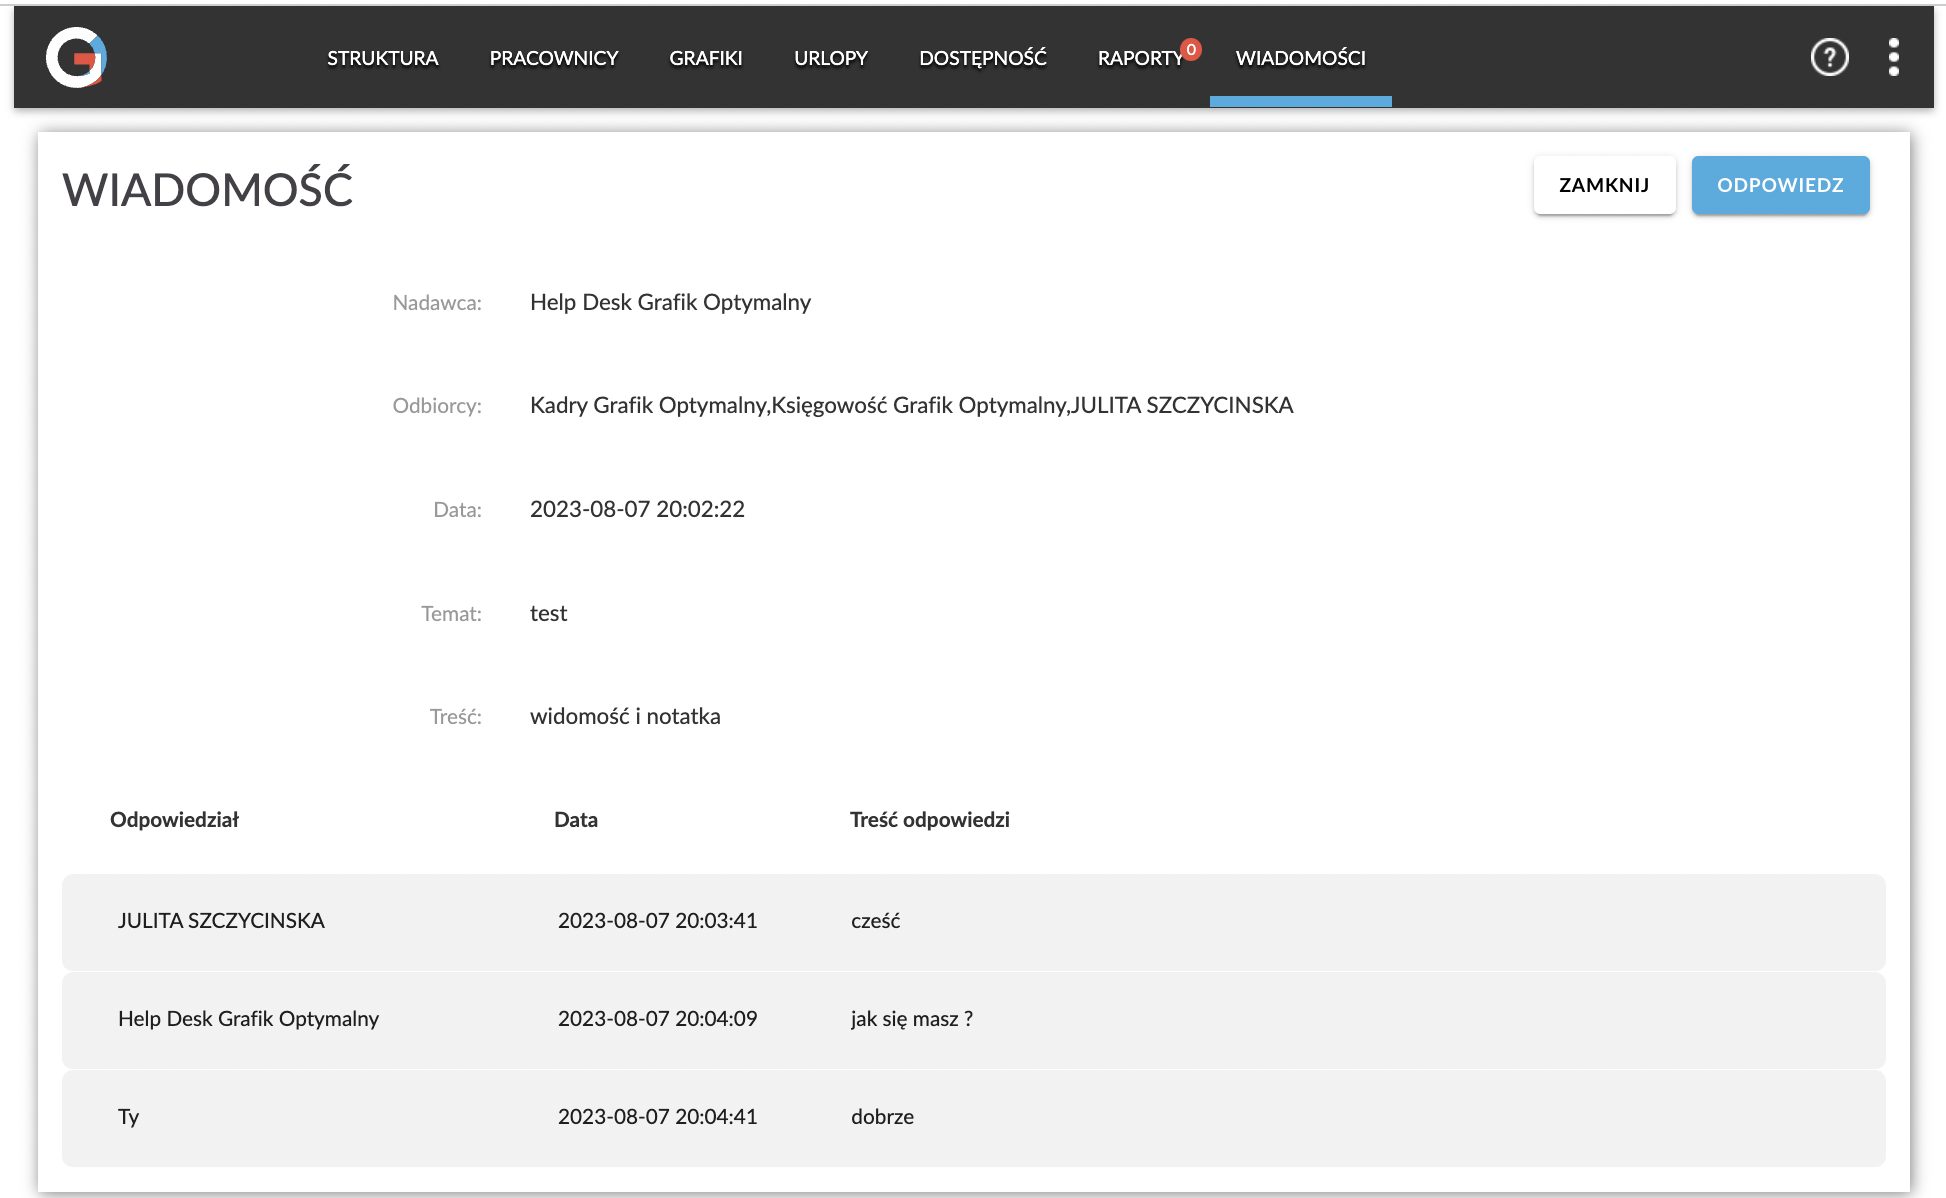1946x1198 pixels.
Task: Click the Odpowiedział column header
Action: (174, 820)
